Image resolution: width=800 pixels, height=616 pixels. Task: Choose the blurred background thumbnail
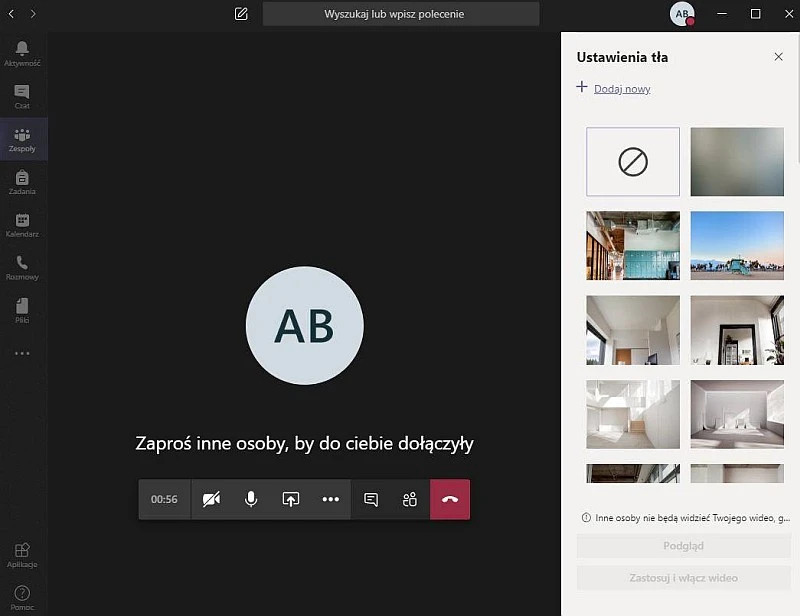click(737, 161)
